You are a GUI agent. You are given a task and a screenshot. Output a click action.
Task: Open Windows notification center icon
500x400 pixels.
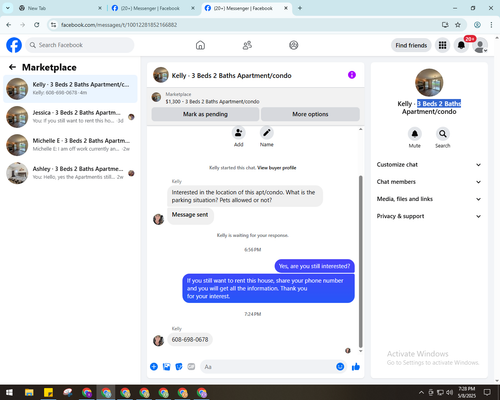click(487, 392)
